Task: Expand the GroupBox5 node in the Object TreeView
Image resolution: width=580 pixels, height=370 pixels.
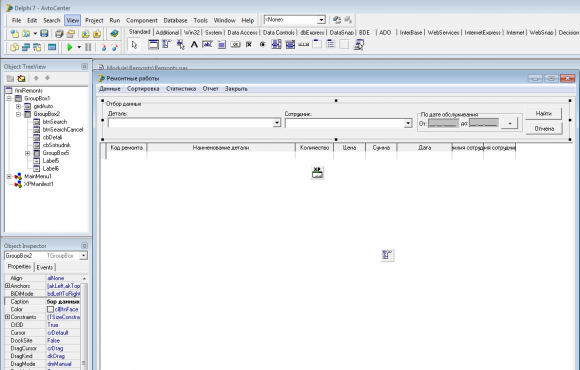Action: tap(27, 153)
